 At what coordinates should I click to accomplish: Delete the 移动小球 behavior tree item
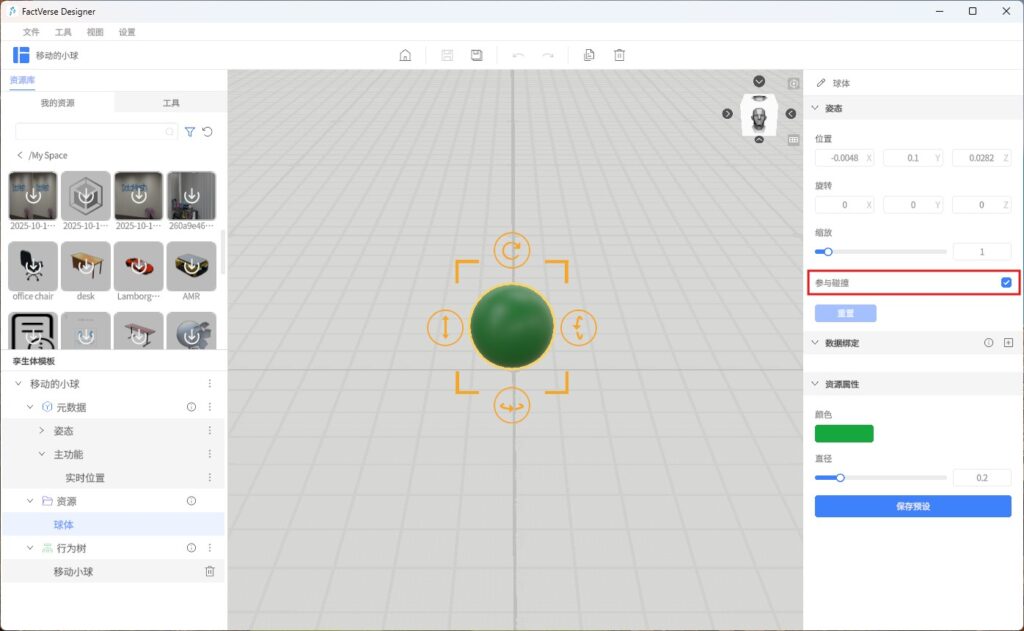pyautogui.click(x=210, y=572)
